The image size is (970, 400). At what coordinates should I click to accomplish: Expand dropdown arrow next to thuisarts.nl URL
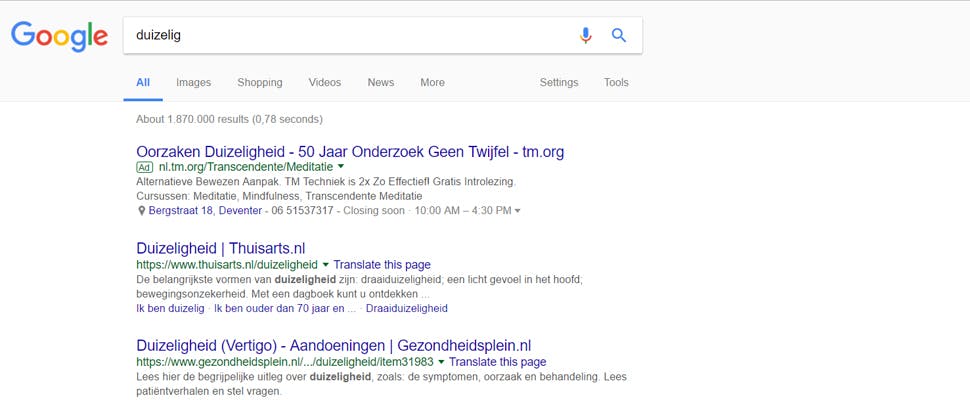coord(326,265)
